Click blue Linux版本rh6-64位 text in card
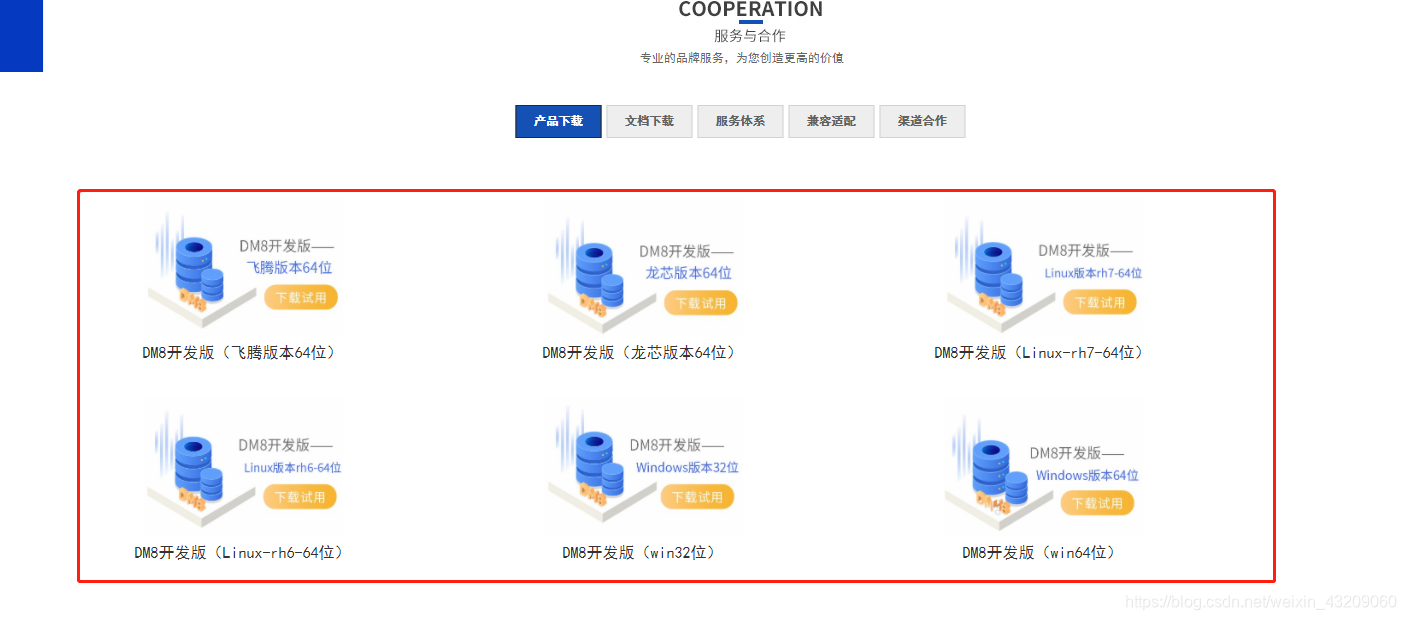Image resolution: width=1406 pixels, height=620 pixels. coord(292,468)
